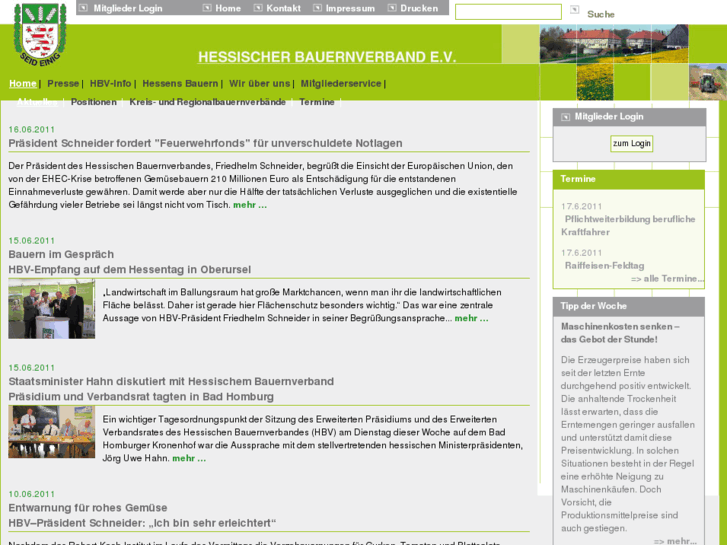Viewport: 727px width, 545px height.
Task: Click Tipp der Woche panel header
Action: click(x=629, y=306)
